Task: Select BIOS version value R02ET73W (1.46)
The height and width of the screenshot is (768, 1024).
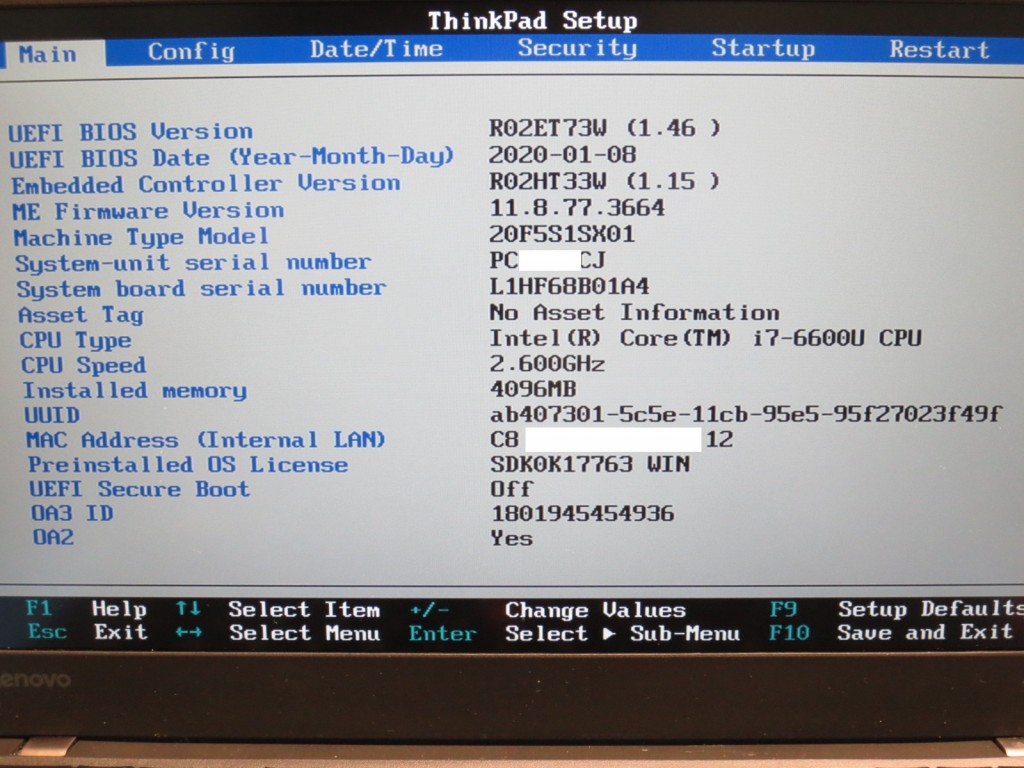Action: (x=605, y=127)
